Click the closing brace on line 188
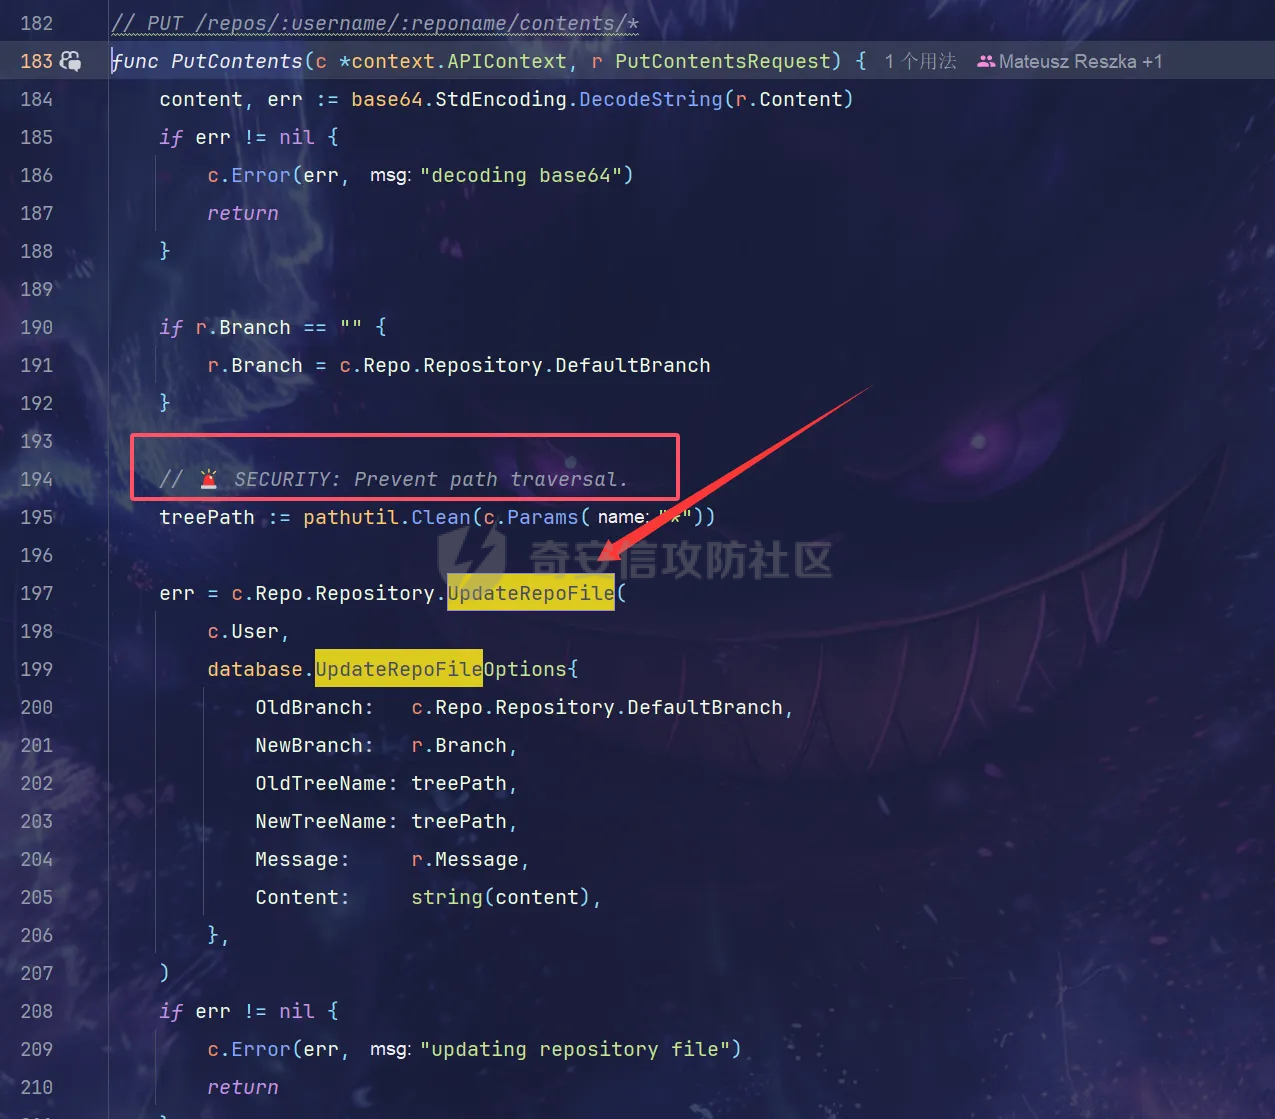 165,251
